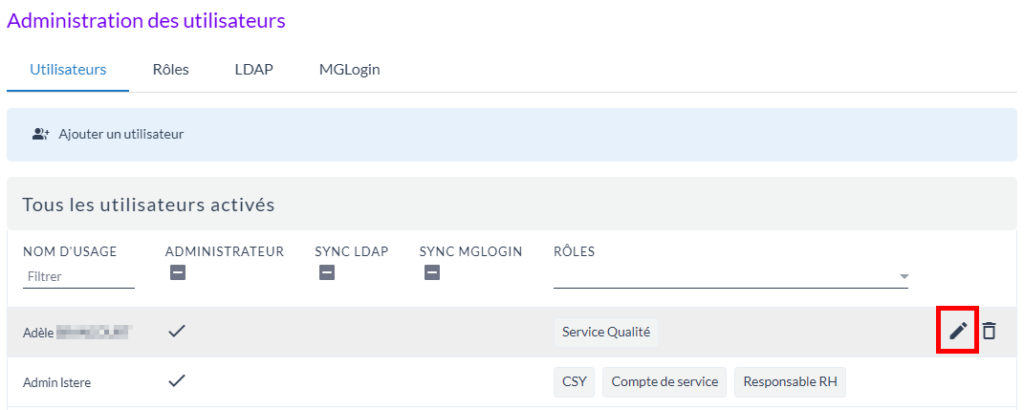The width and height of the screenshot is (1024, 410).
Task: Toggle the Sync MGLogin filter checkbox
Action: pos(432,272)
